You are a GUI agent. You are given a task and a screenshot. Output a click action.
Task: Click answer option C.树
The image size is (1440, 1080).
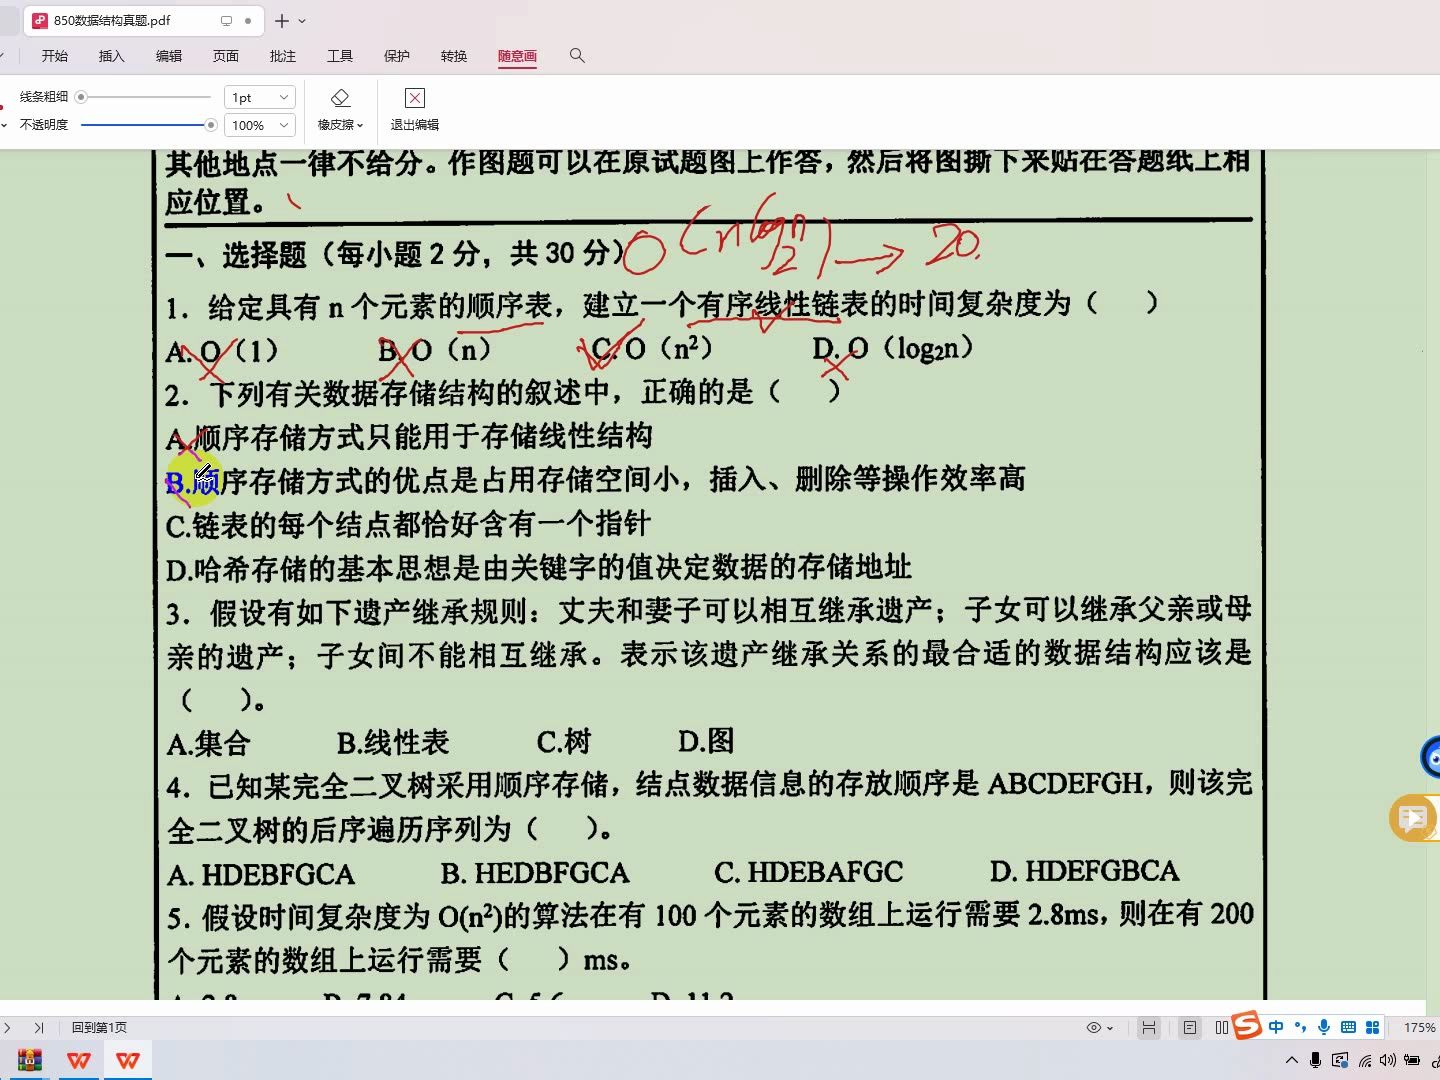click(x=564, y=741)
